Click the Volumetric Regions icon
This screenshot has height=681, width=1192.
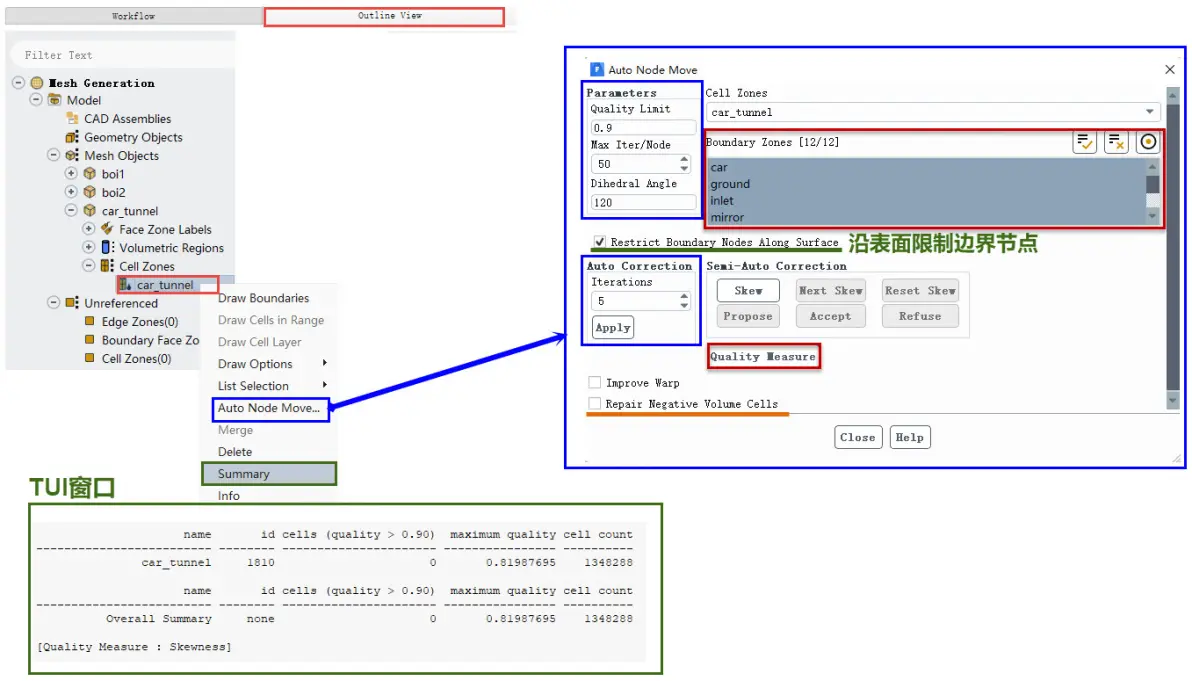pyautogui.click(x=107, y=247)
